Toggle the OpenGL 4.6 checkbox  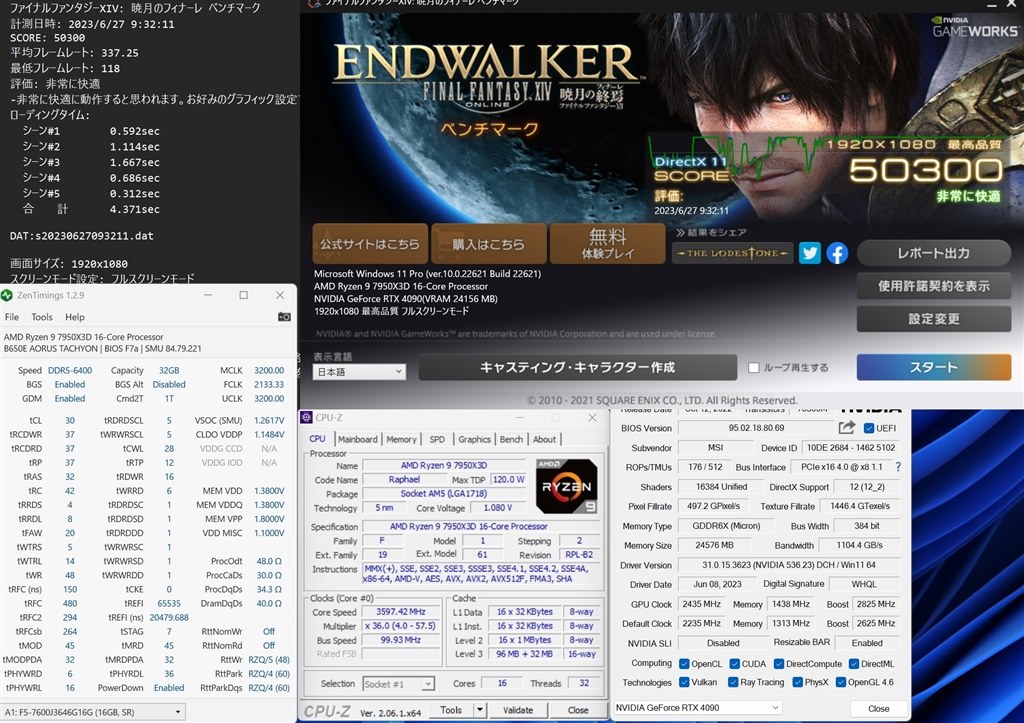pos(840,682)
